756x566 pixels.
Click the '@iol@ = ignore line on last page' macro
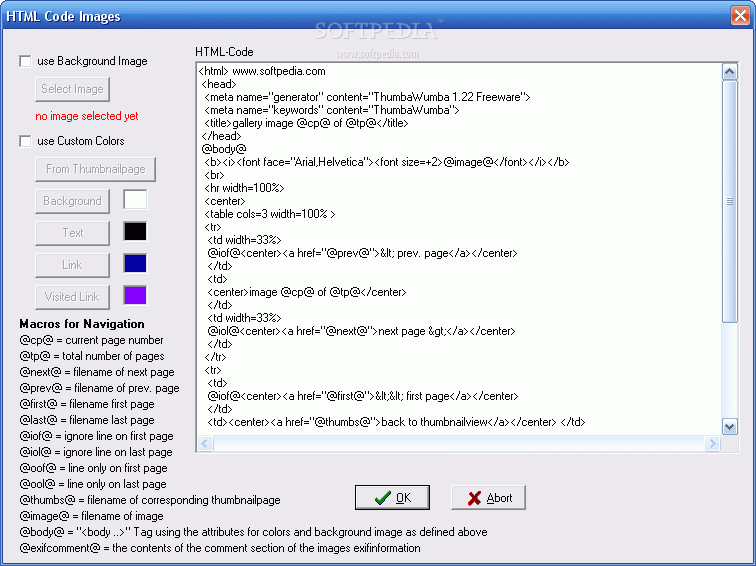tap(96, 452)
